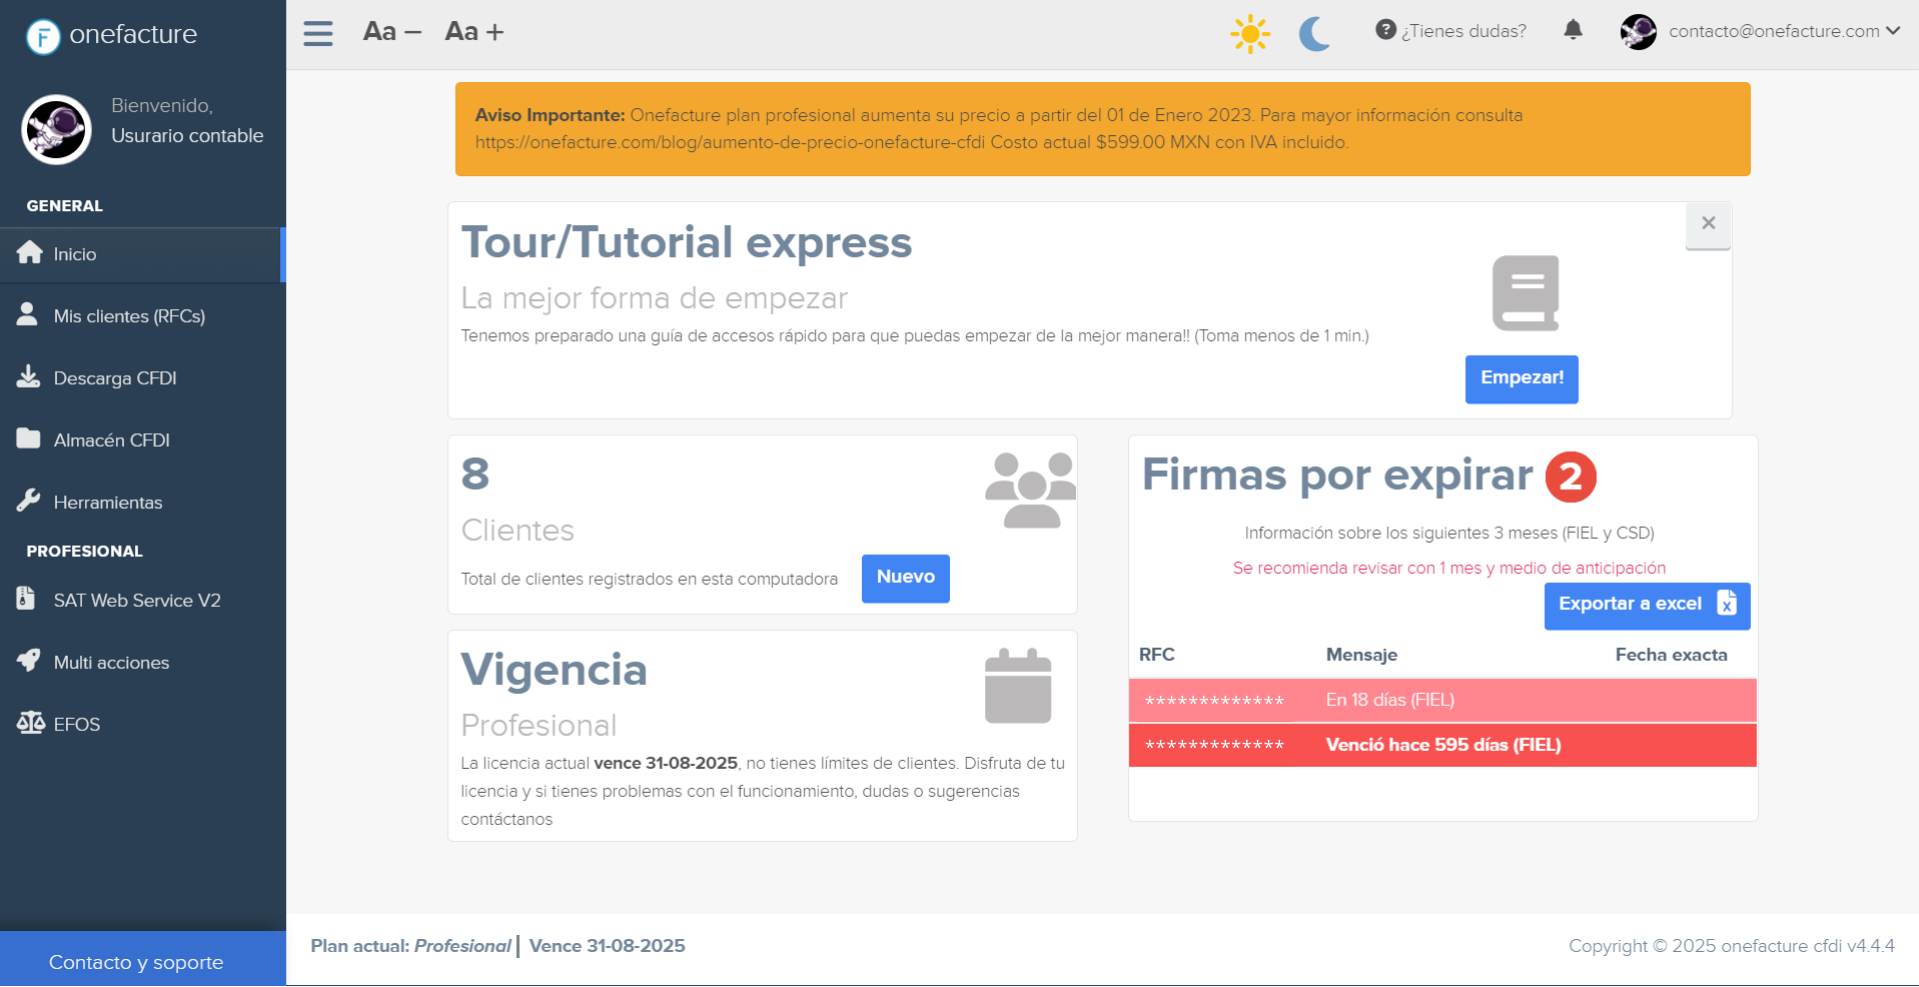Viewport: 1919px width, 987px height.
Task: Switch to light mode sun icon
Action: tap(1250, 34)
